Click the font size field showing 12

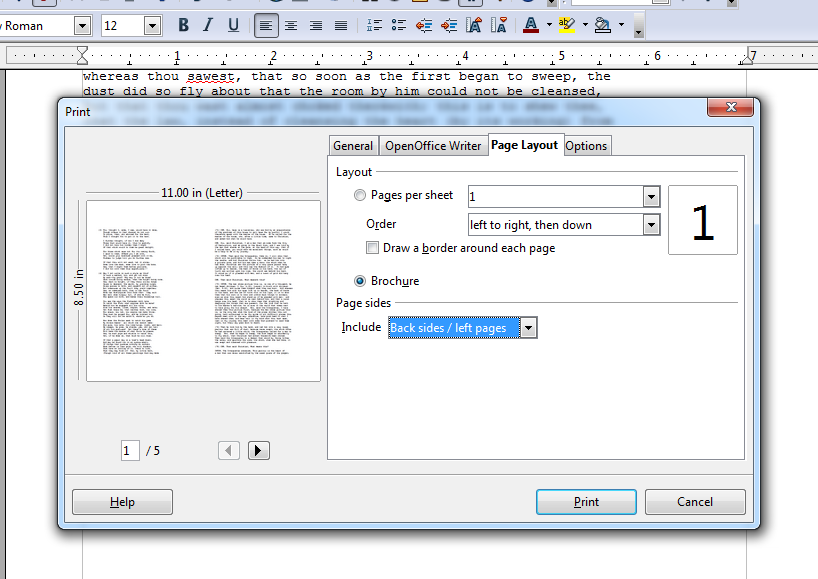tap(123, 26)
